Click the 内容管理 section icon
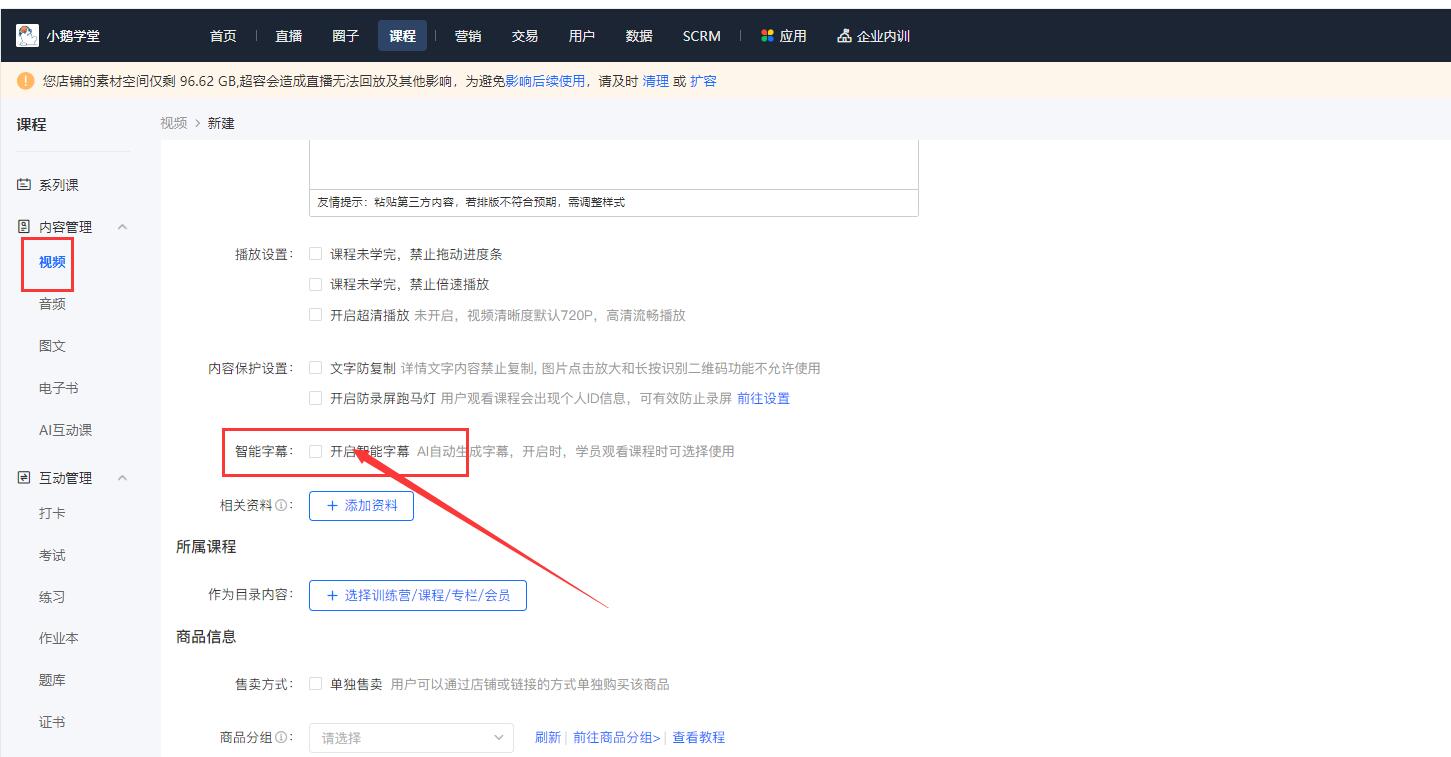The height and width of the screenshot is (757, 1451). (24, 227)
